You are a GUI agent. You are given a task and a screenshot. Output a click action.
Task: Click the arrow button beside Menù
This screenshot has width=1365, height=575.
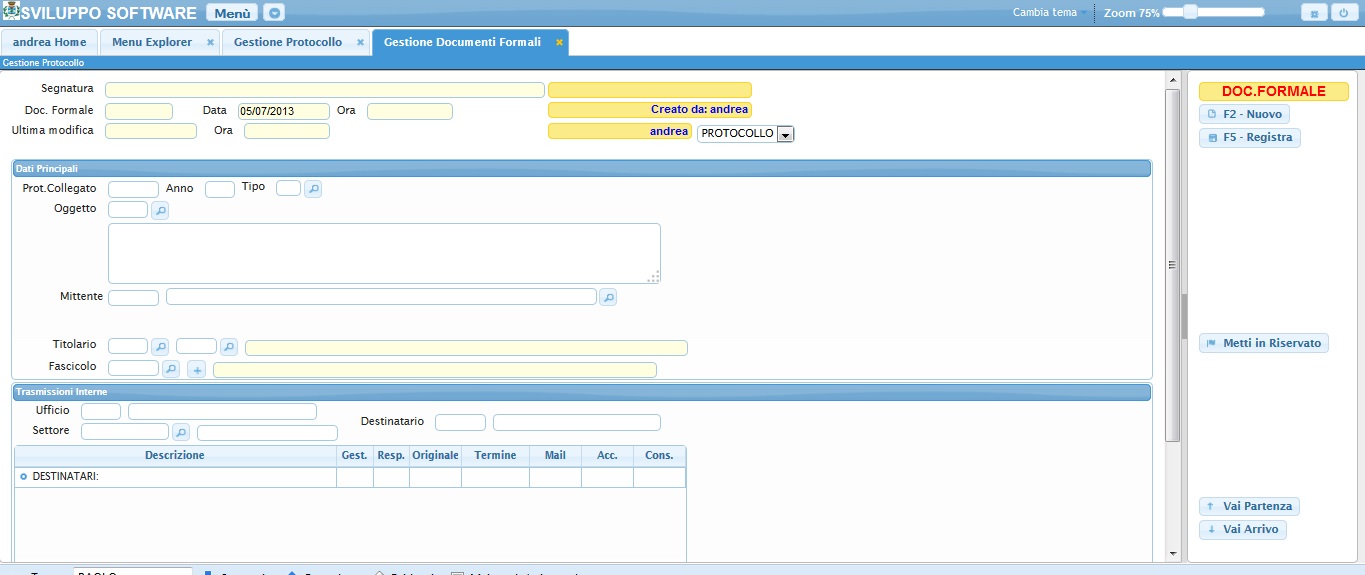pos(274,13)
